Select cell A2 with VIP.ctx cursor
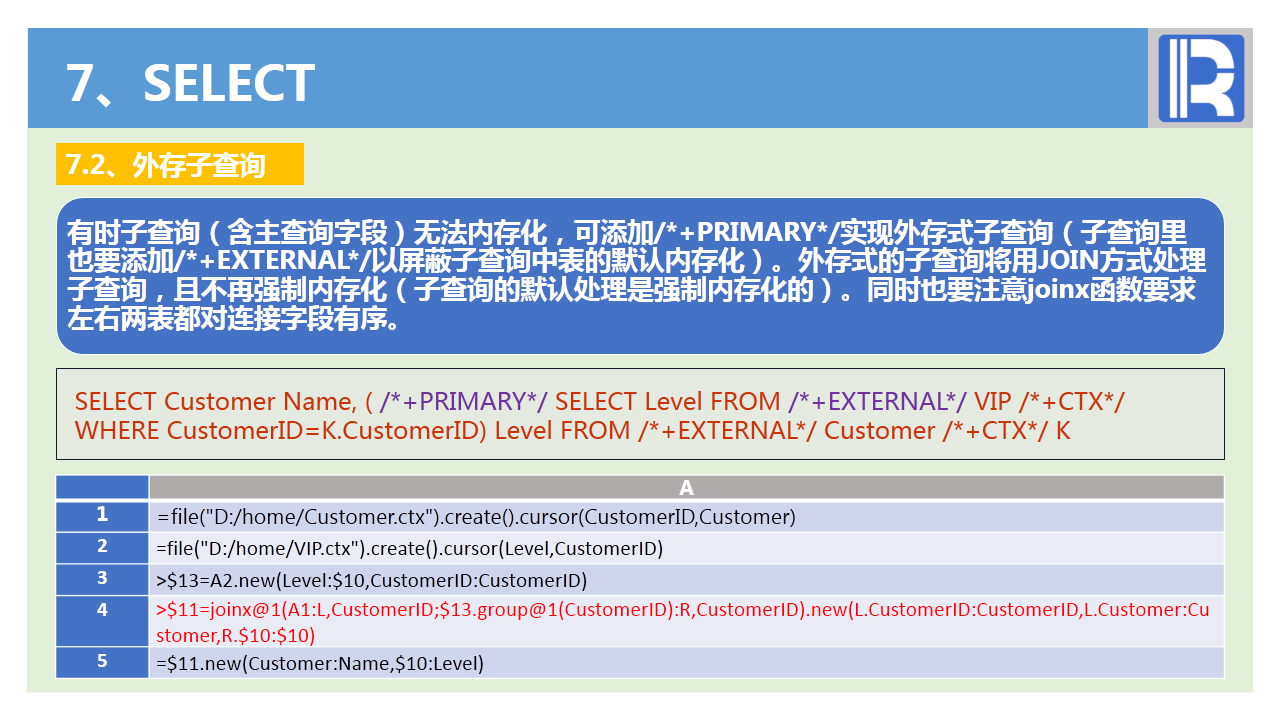Viewport: 1280px width, 720px height. pyautogui.click(x=686, y=547)
